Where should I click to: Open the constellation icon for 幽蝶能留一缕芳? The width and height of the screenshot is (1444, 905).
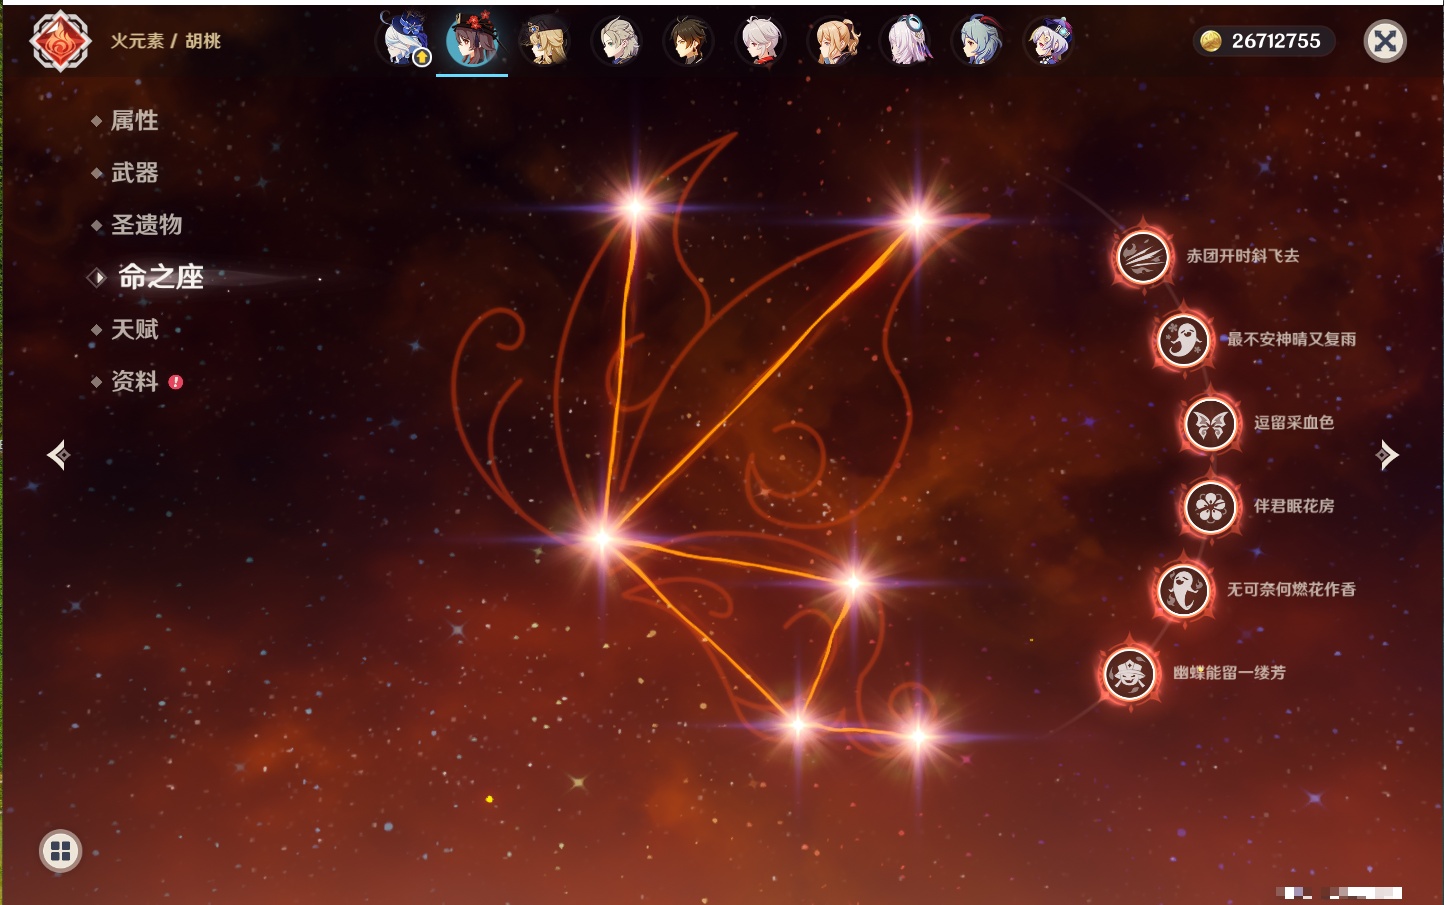click(1129, 673)
